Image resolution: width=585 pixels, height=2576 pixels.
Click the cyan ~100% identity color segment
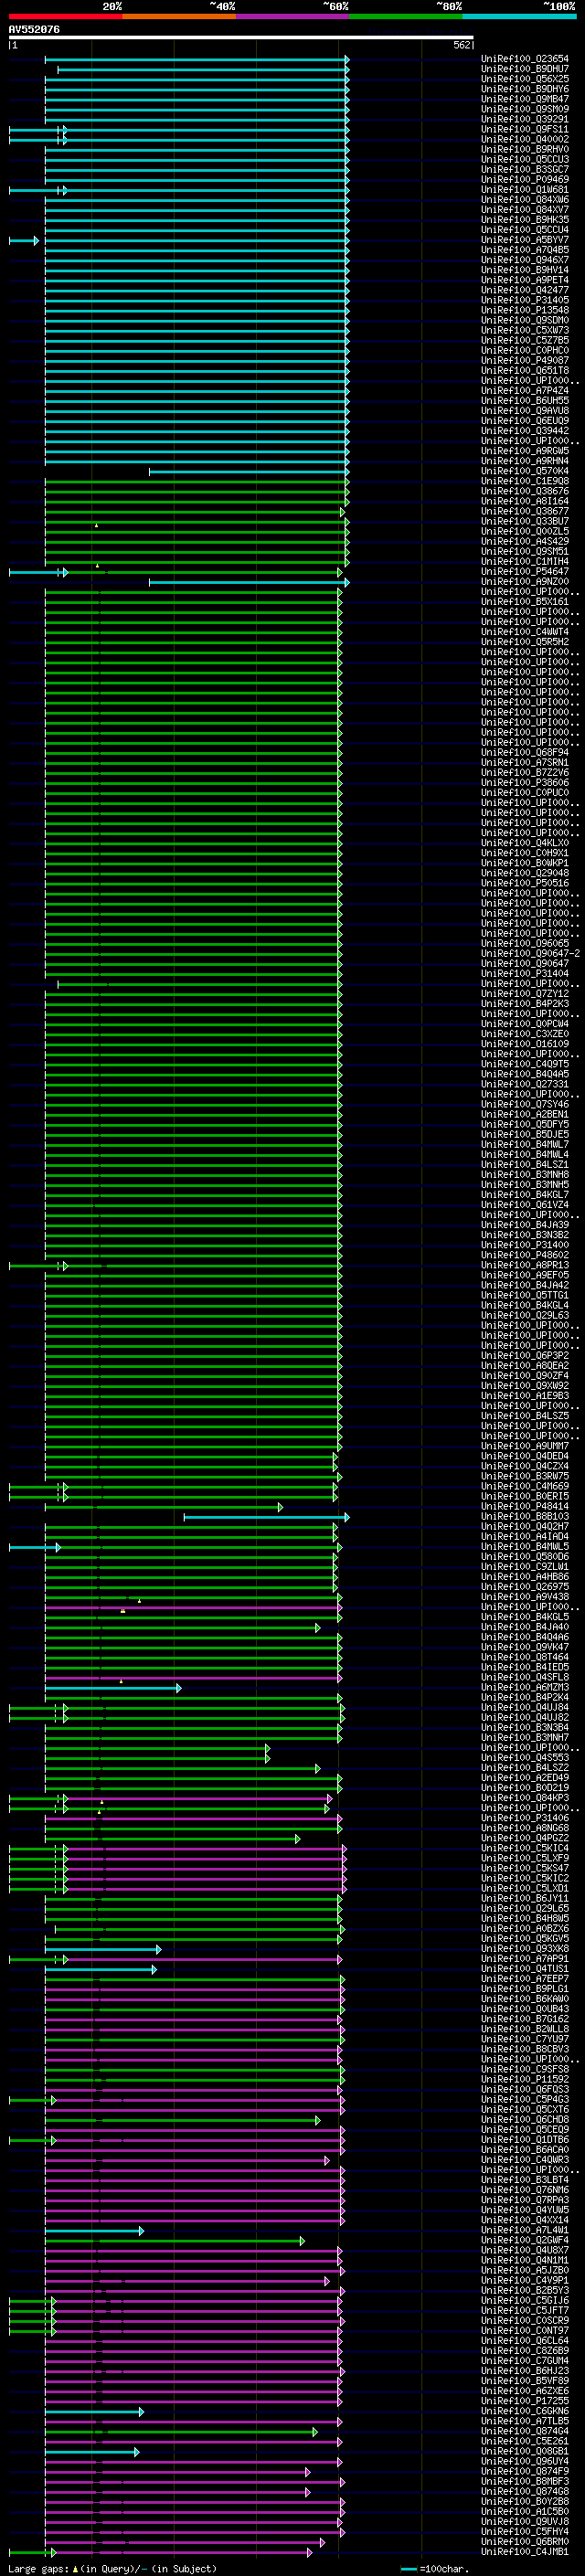tap(519, 16)
